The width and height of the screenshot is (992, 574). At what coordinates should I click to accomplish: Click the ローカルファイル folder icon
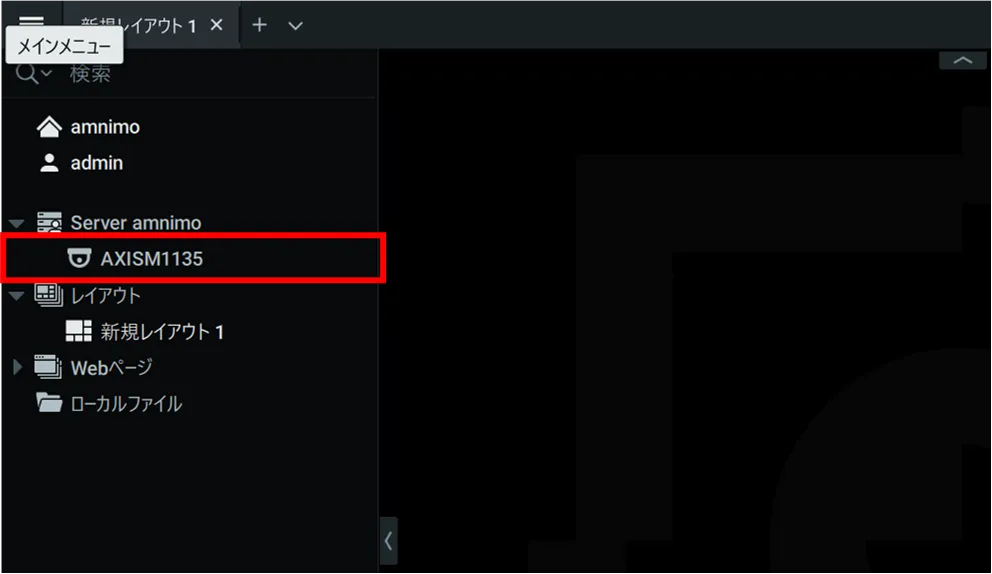[49, 403]
